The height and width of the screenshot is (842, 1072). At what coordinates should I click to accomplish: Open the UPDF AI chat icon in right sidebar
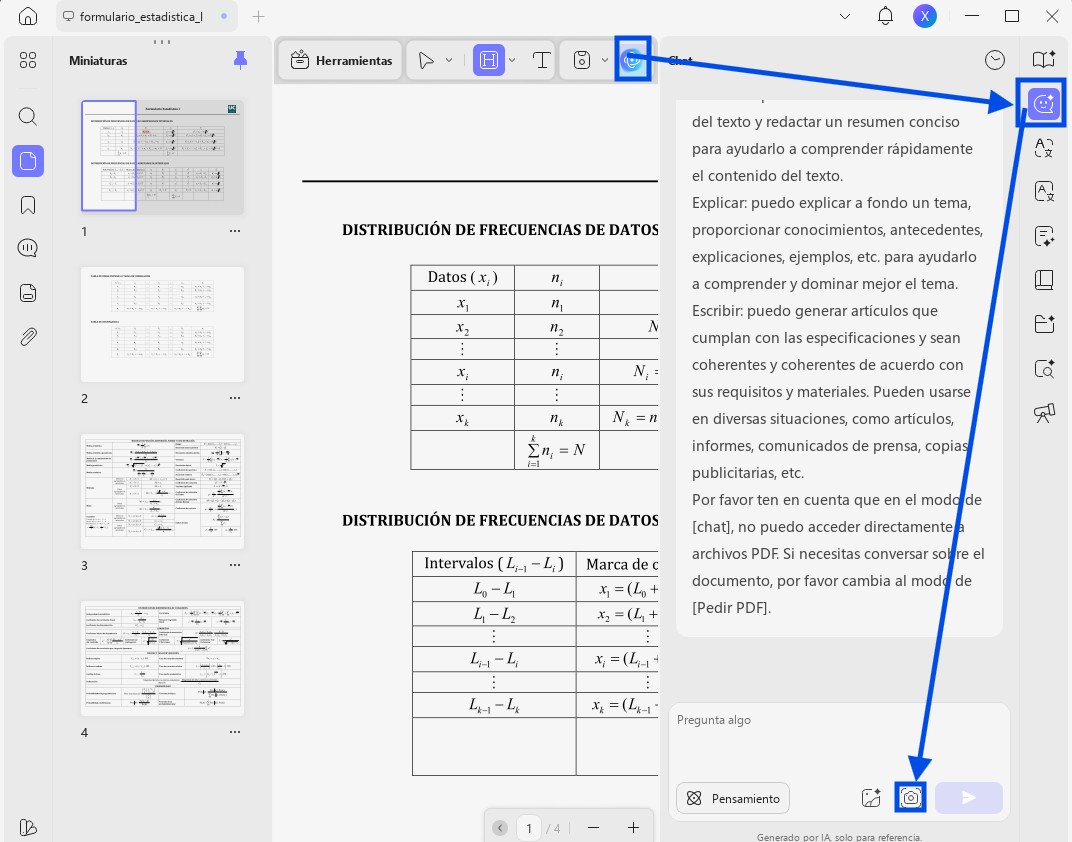pos(1043,104)
